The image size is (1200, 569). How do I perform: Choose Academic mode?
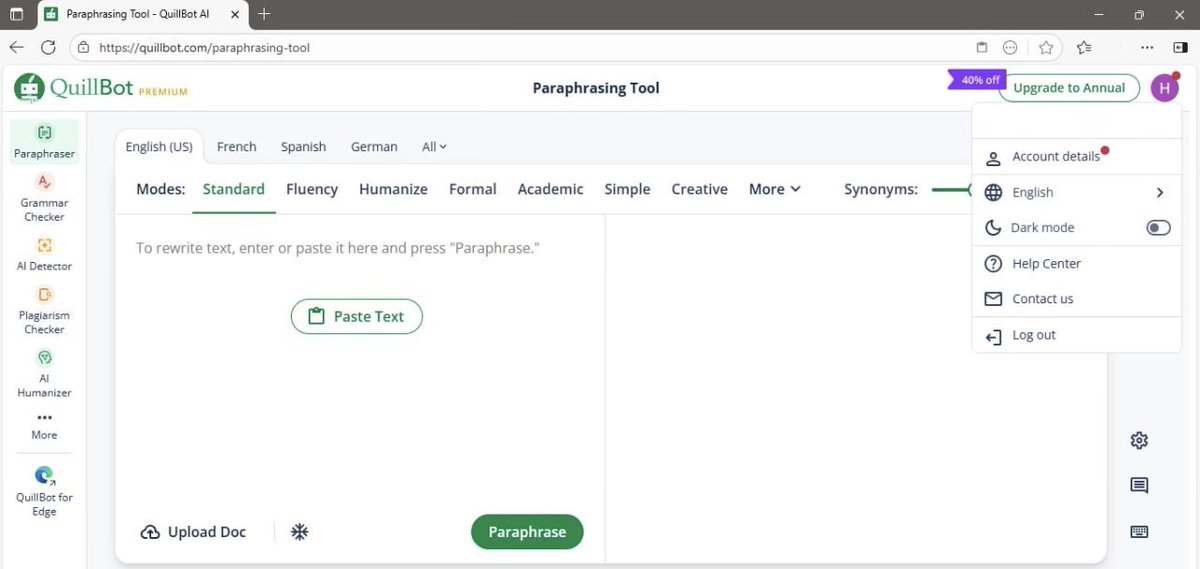[550, 189]
